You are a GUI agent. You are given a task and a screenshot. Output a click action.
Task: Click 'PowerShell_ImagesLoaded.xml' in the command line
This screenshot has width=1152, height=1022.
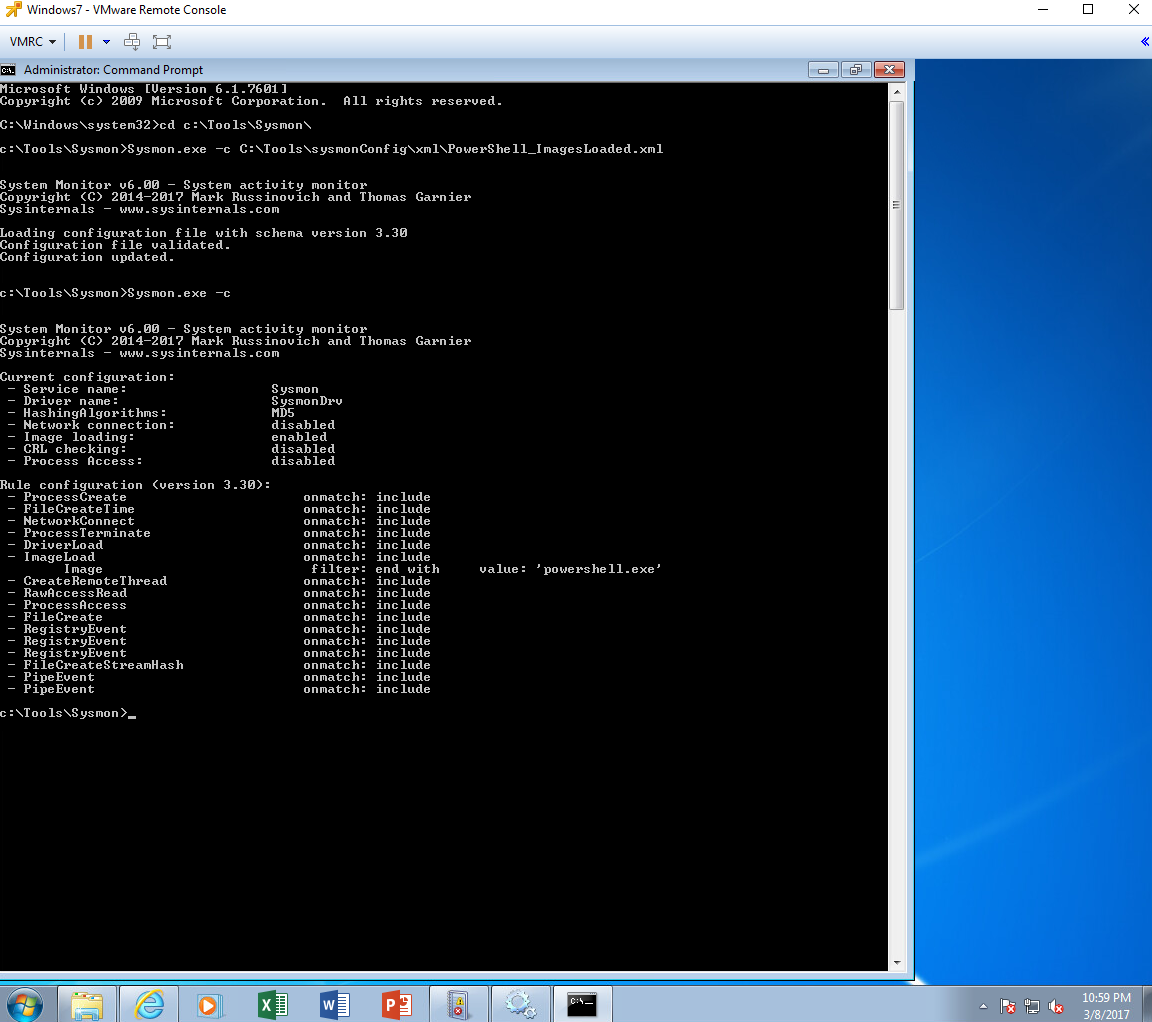pyautogui.click(x=555, y=148)
